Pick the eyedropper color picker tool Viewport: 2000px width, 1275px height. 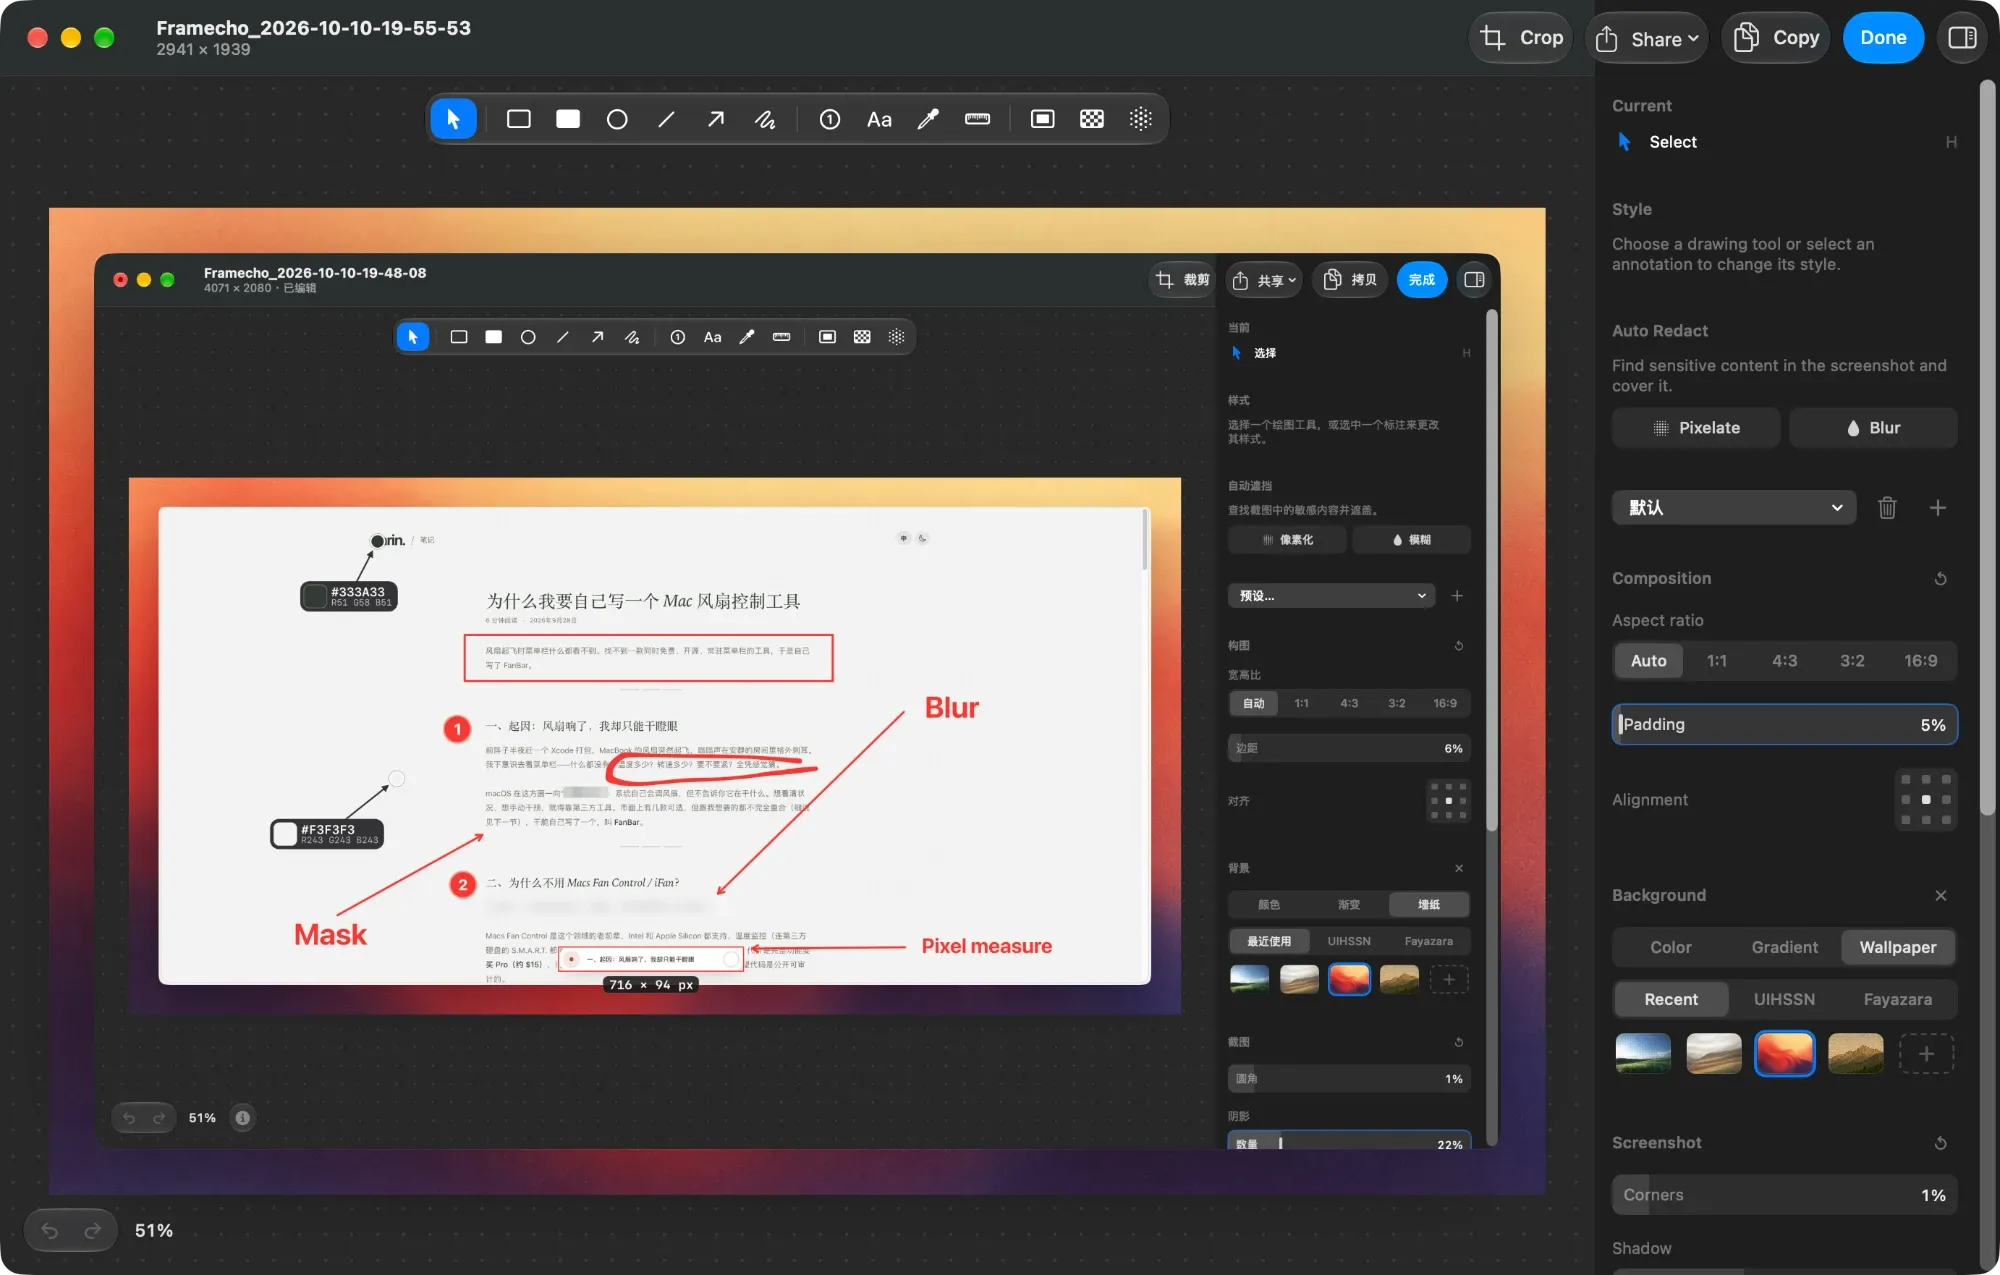tap(928, 119)
